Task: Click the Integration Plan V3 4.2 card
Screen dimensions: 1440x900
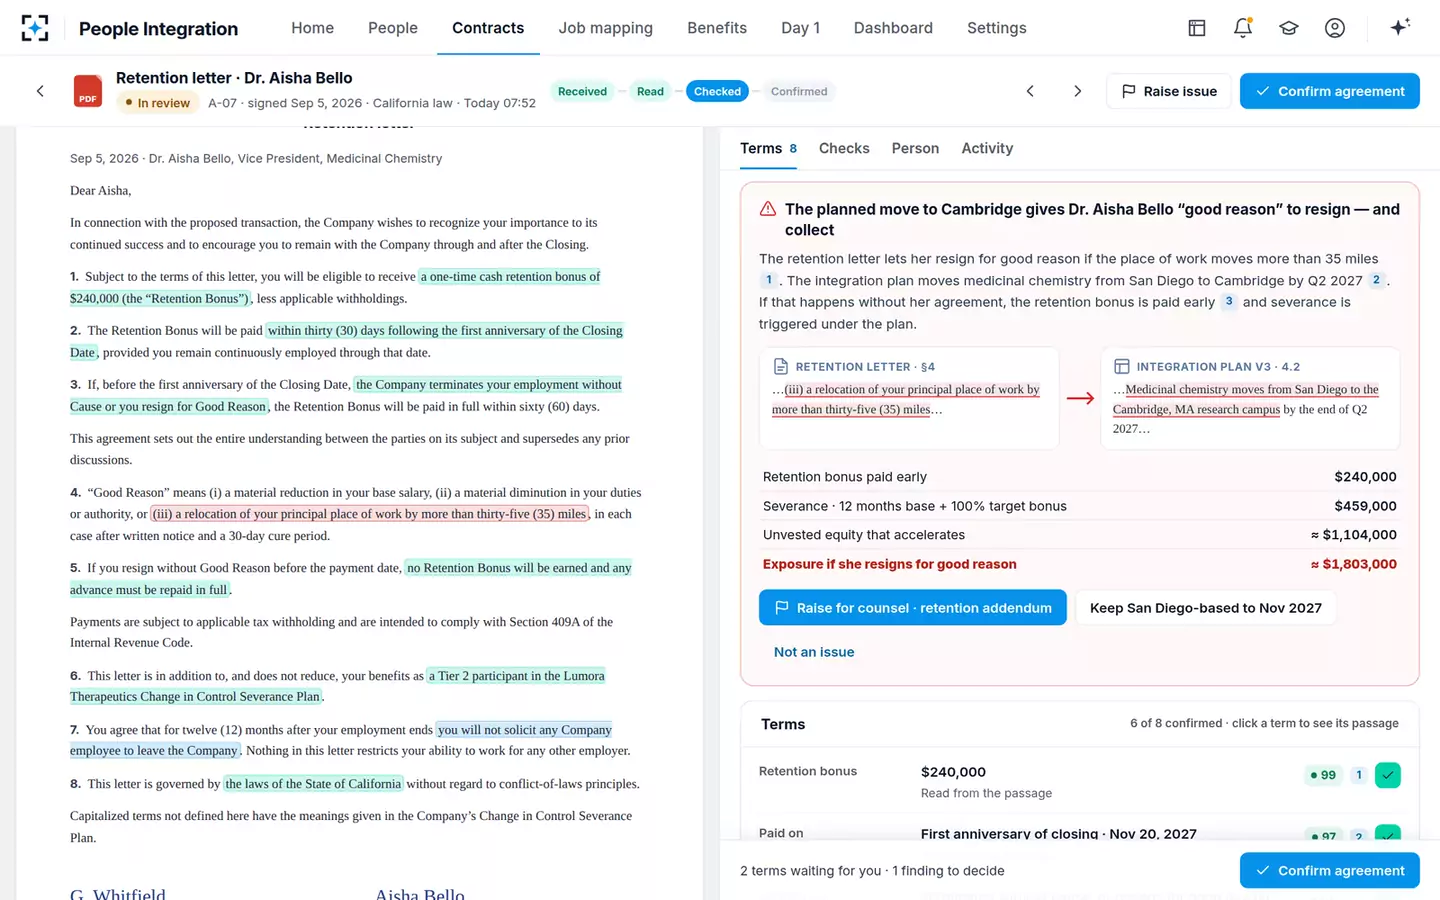Action: (x=1250, y=398)
